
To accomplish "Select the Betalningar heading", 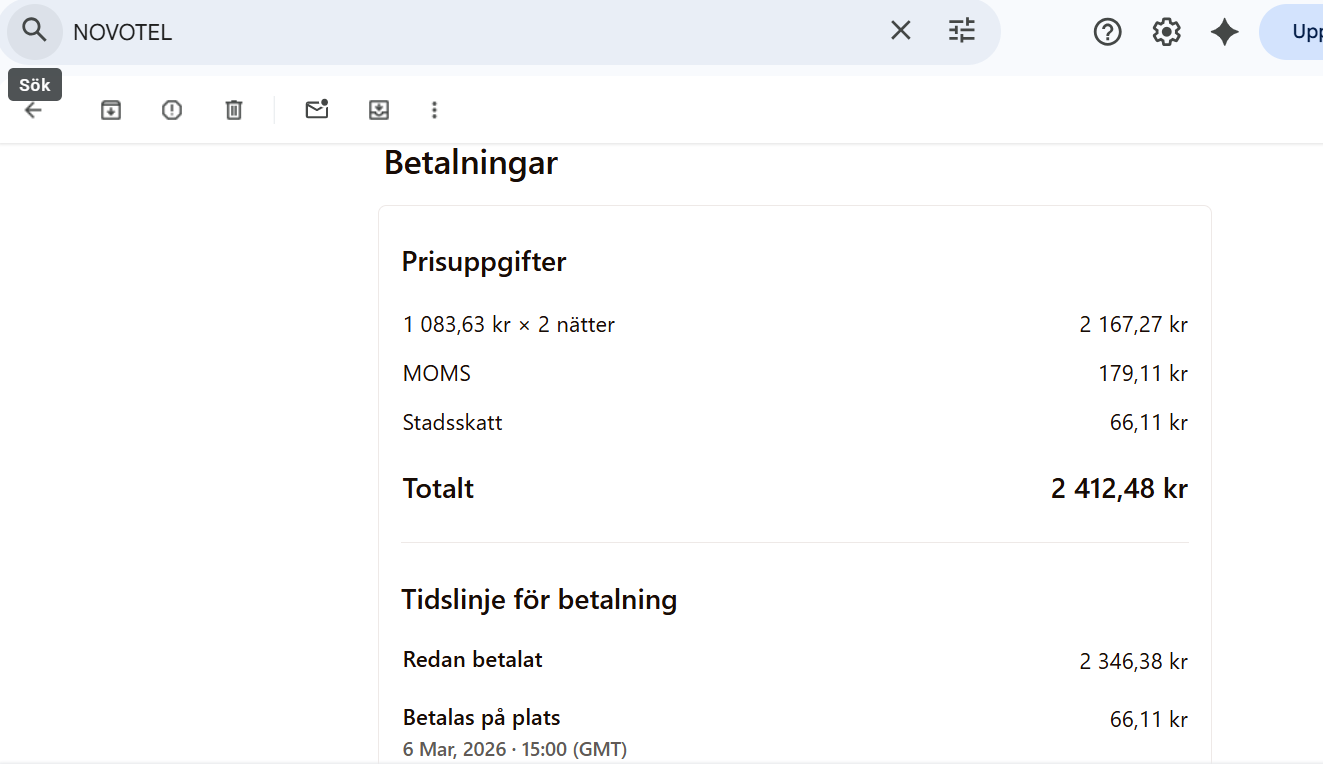I will [471, 163].
